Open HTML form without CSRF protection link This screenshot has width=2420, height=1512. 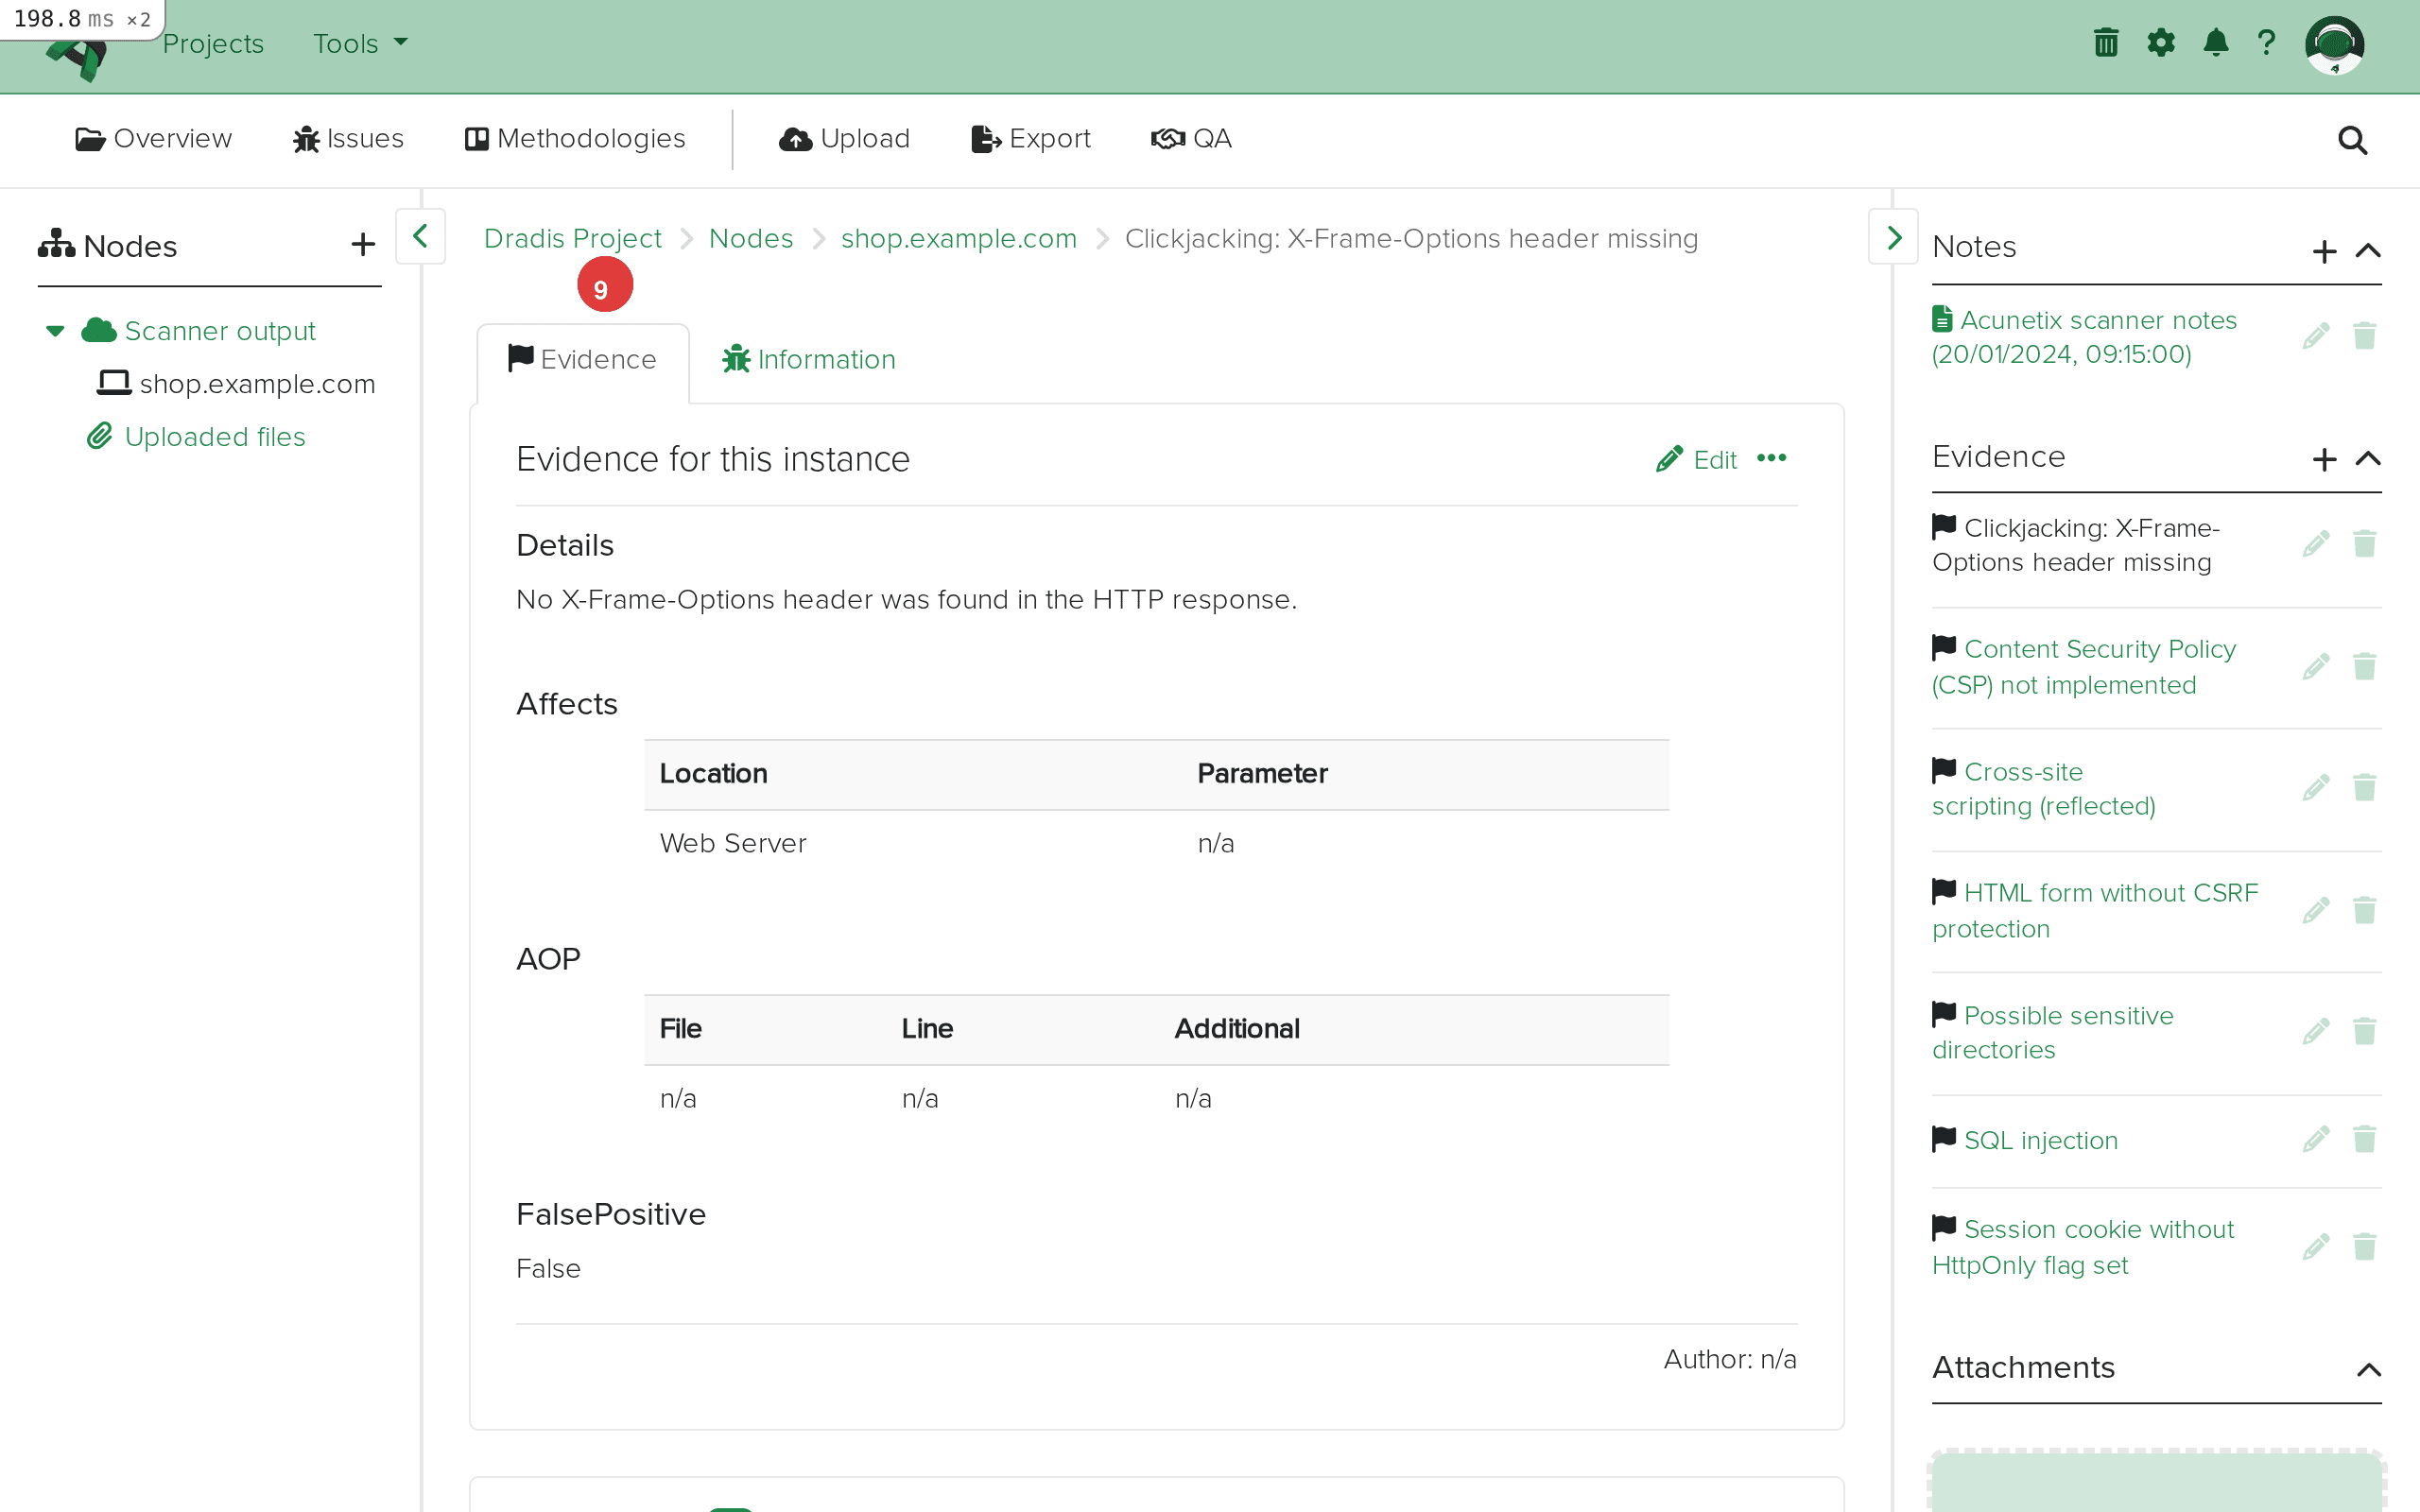[2095, 911]
